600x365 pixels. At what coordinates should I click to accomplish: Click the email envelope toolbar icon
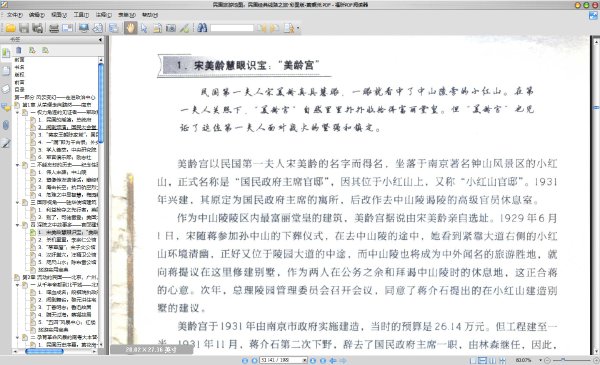67,28
